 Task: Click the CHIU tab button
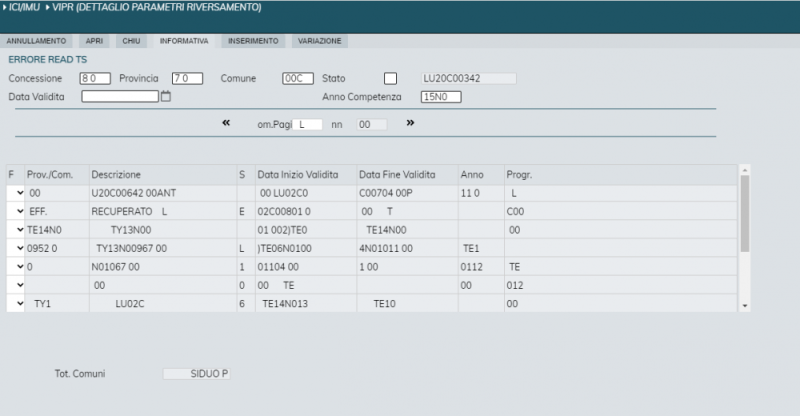[x=131, y=41]
